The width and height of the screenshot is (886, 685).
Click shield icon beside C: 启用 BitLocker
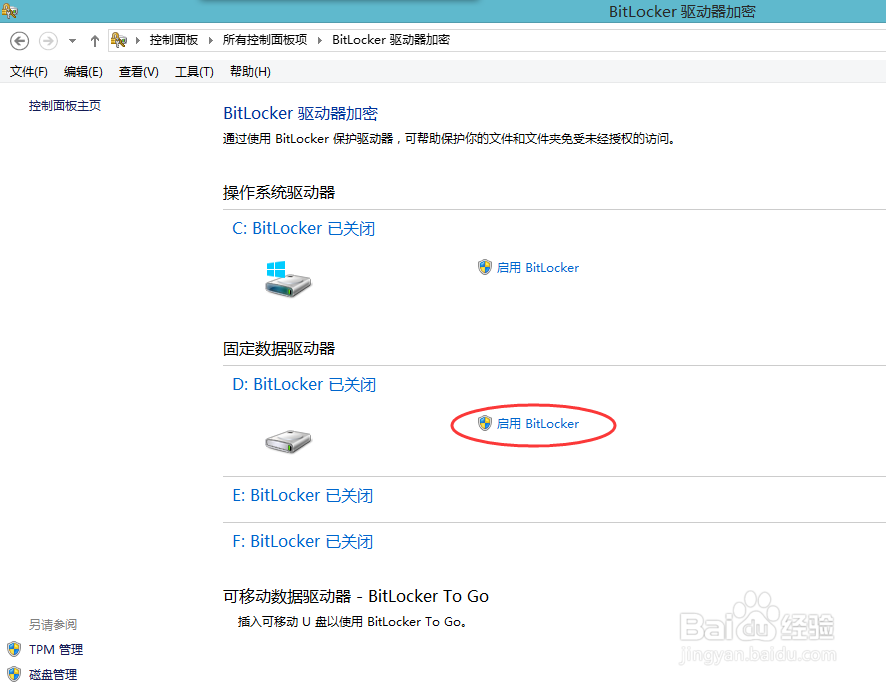point(484,267)
